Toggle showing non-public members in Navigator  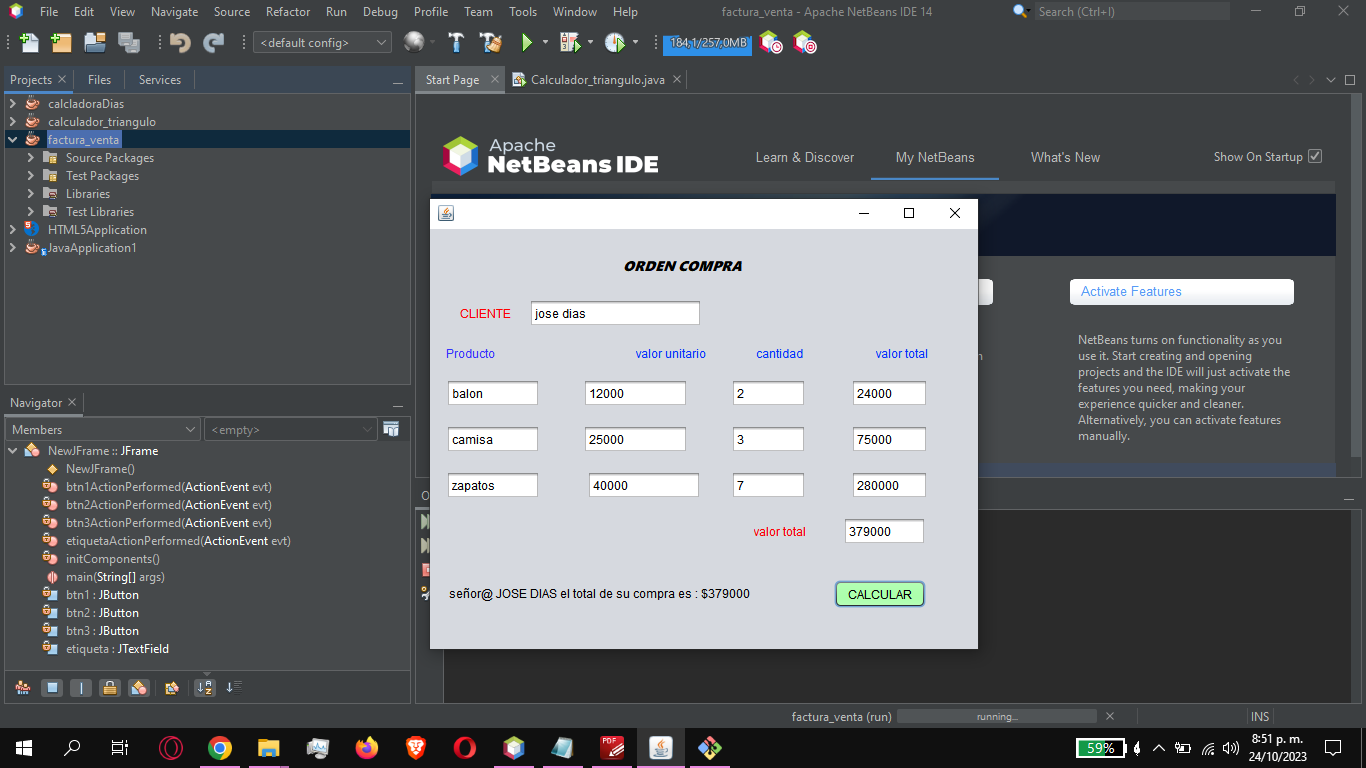[109, 688]
